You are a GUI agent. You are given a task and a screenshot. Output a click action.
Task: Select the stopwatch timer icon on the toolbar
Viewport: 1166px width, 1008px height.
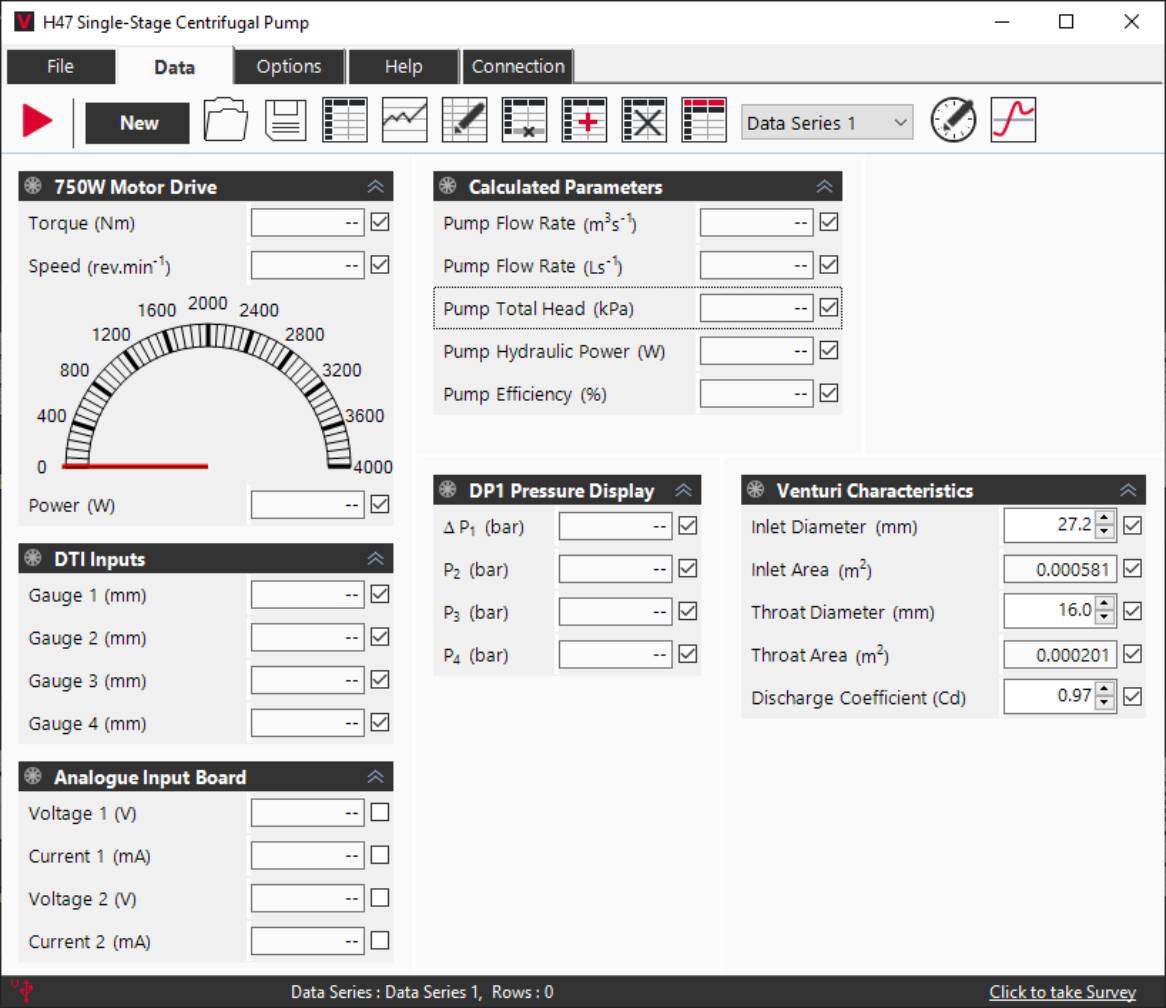click(952, 119)
